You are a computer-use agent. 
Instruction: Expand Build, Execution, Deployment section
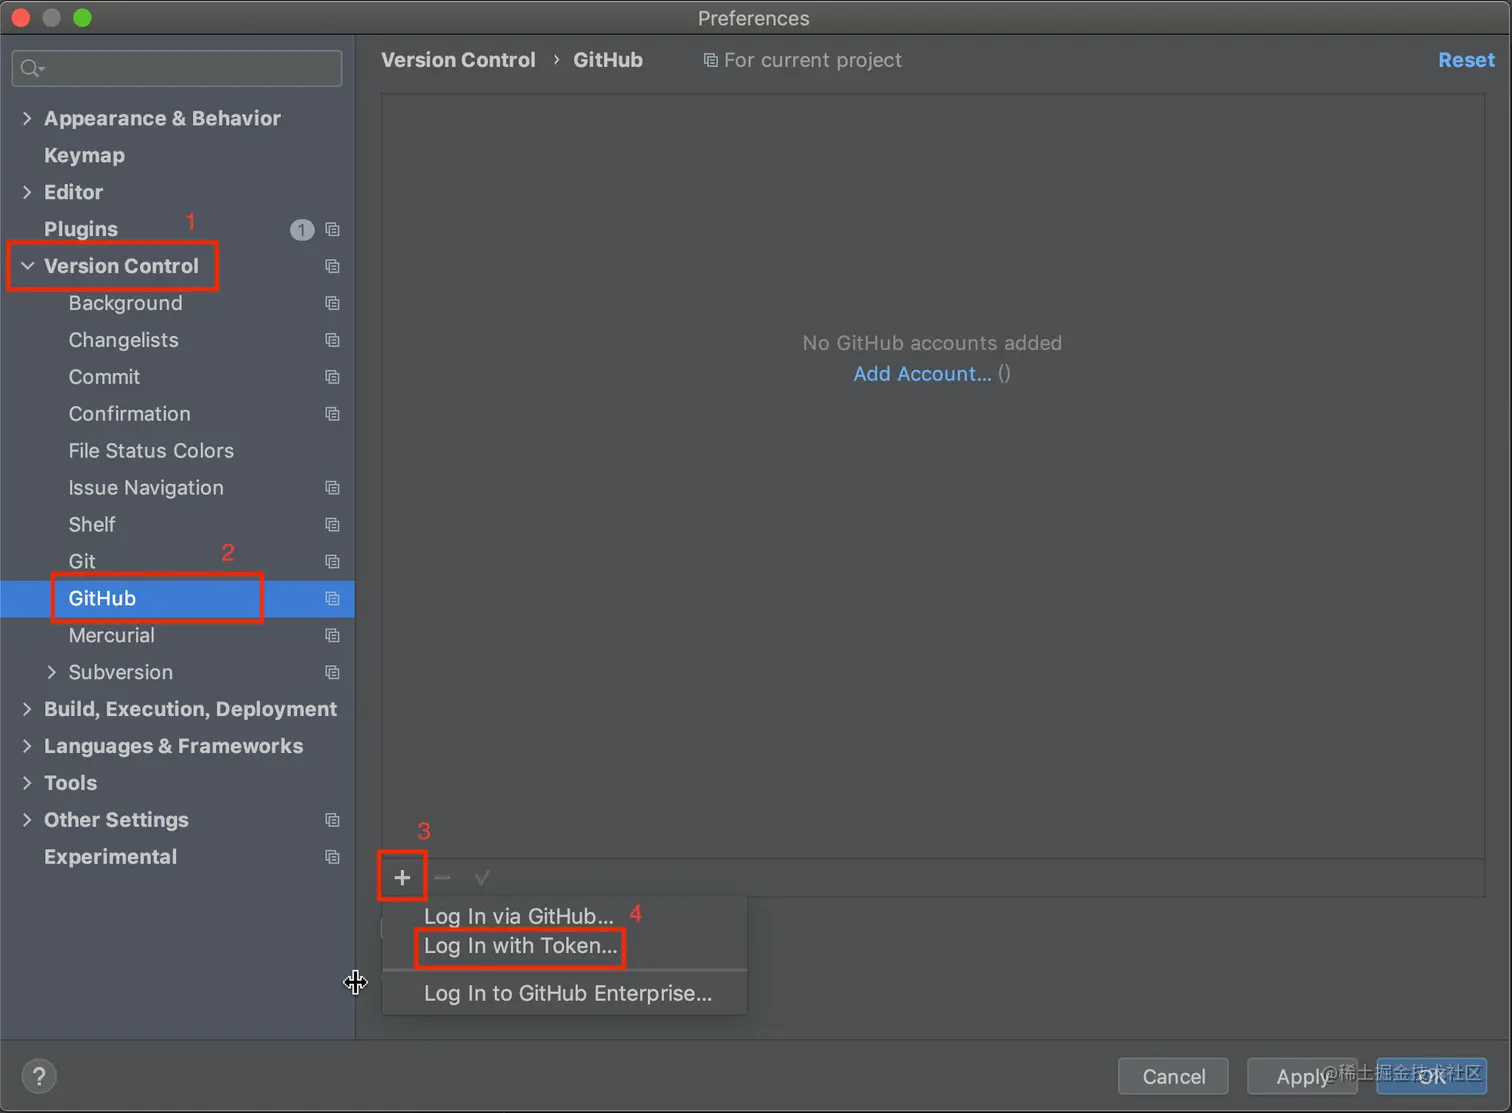tap(27, 709)
